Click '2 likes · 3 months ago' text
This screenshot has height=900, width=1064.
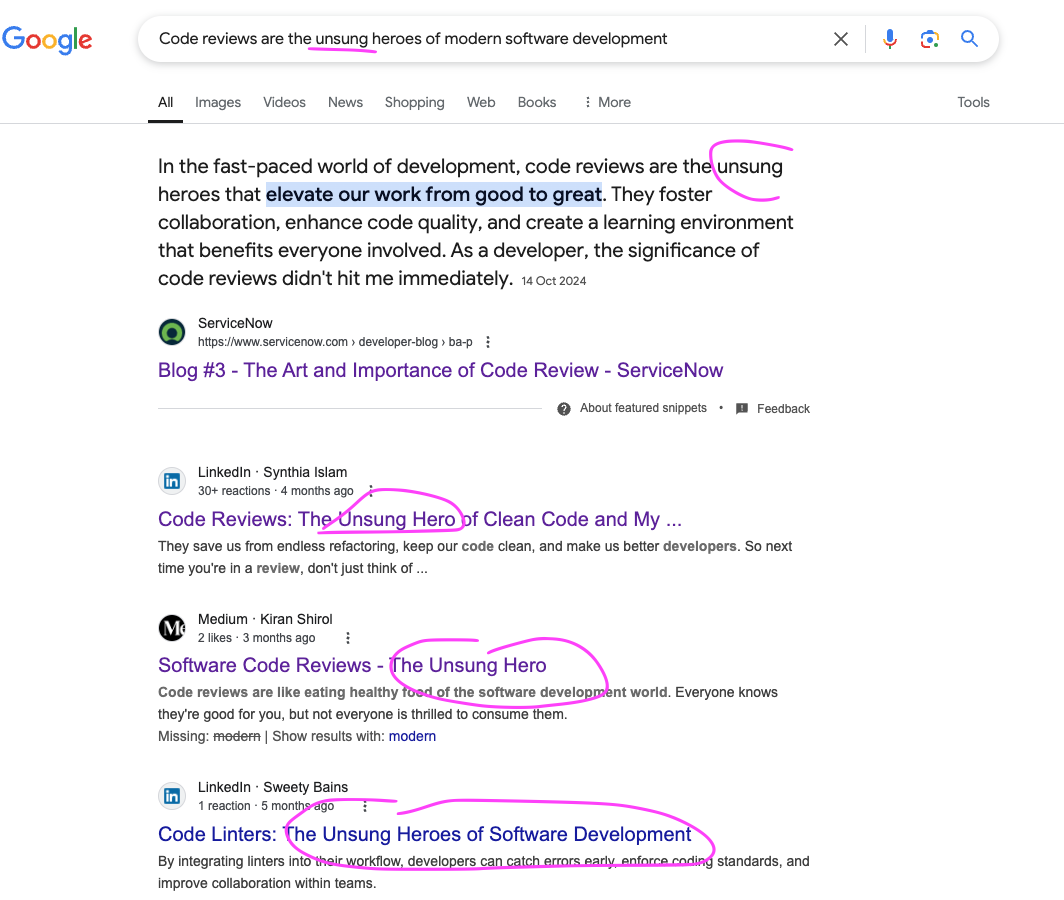(256, 638)
